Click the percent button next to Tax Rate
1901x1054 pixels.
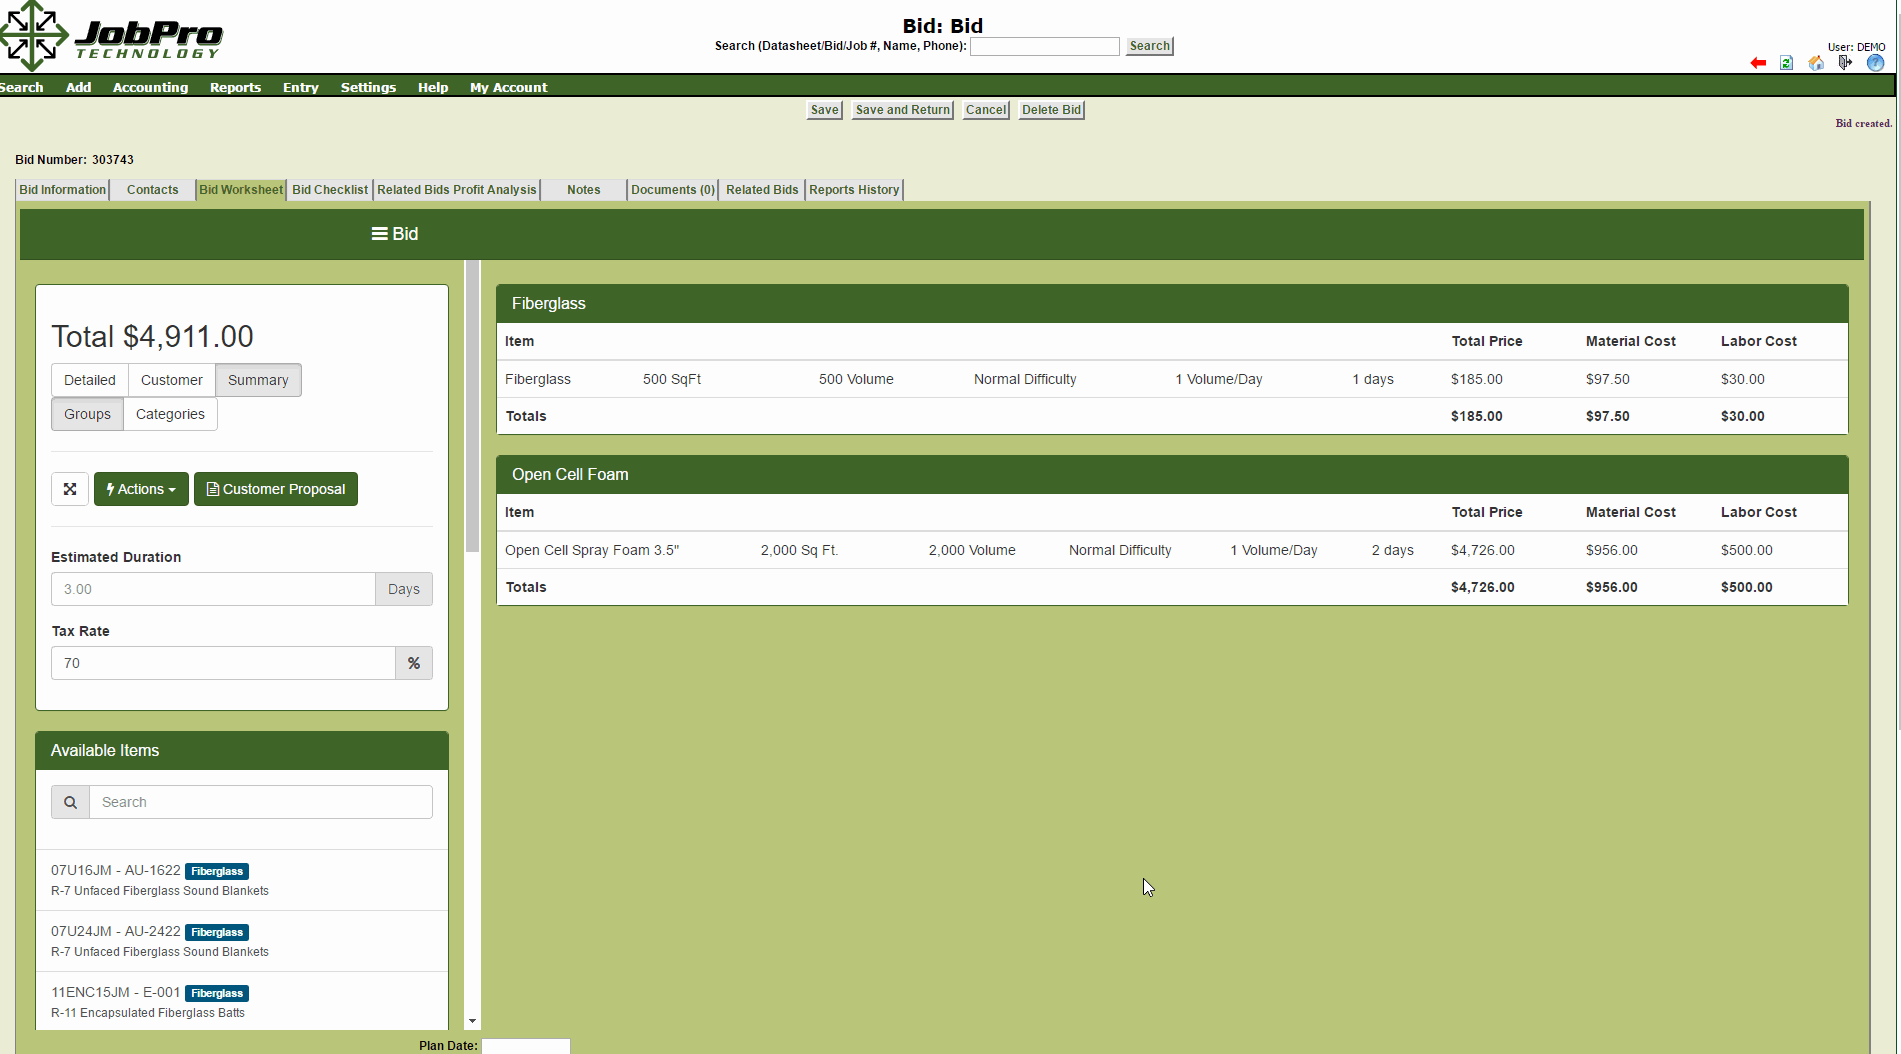(x=413, y=662)
